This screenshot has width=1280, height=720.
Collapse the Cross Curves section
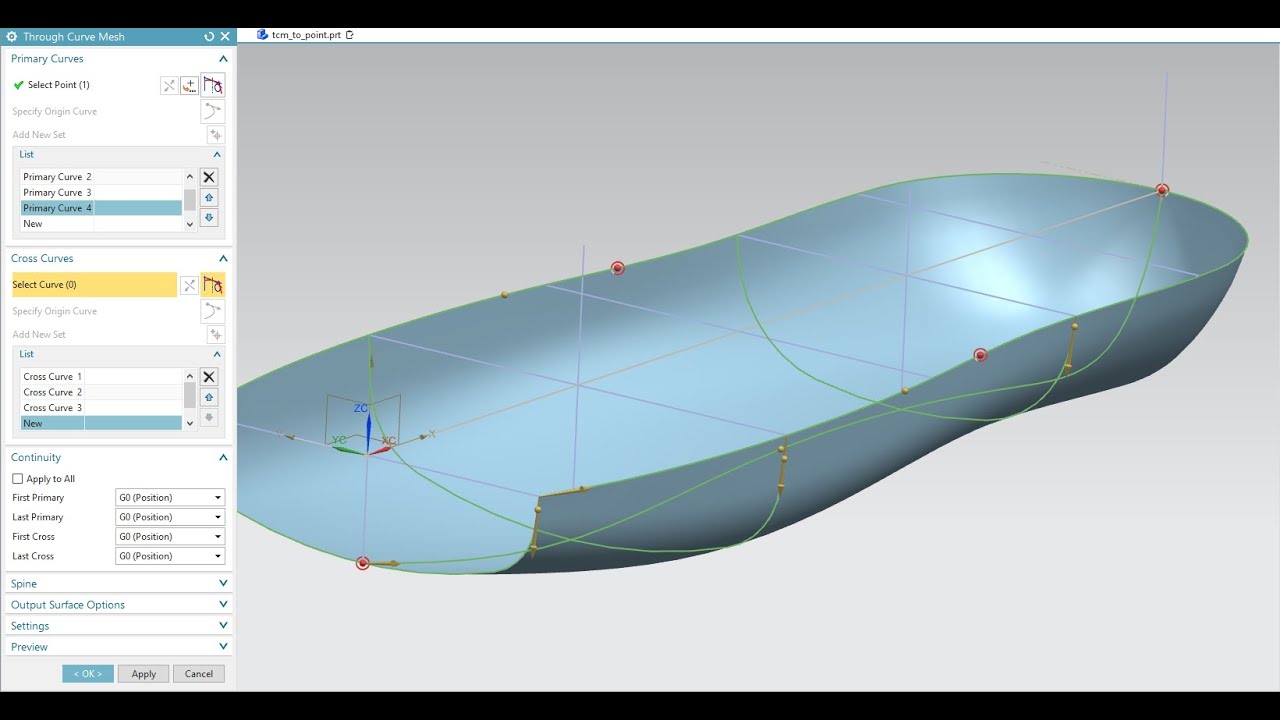223,259
